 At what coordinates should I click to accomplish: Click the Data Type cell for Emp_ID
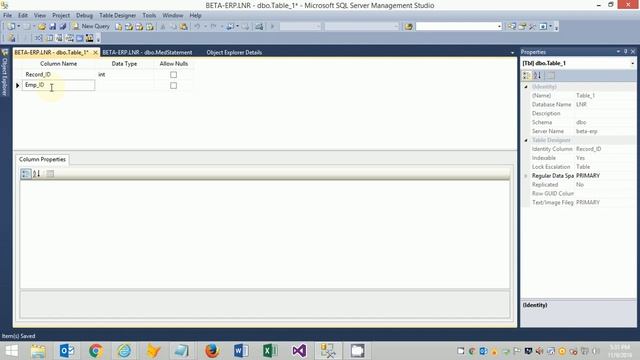(x=125, y=85)
